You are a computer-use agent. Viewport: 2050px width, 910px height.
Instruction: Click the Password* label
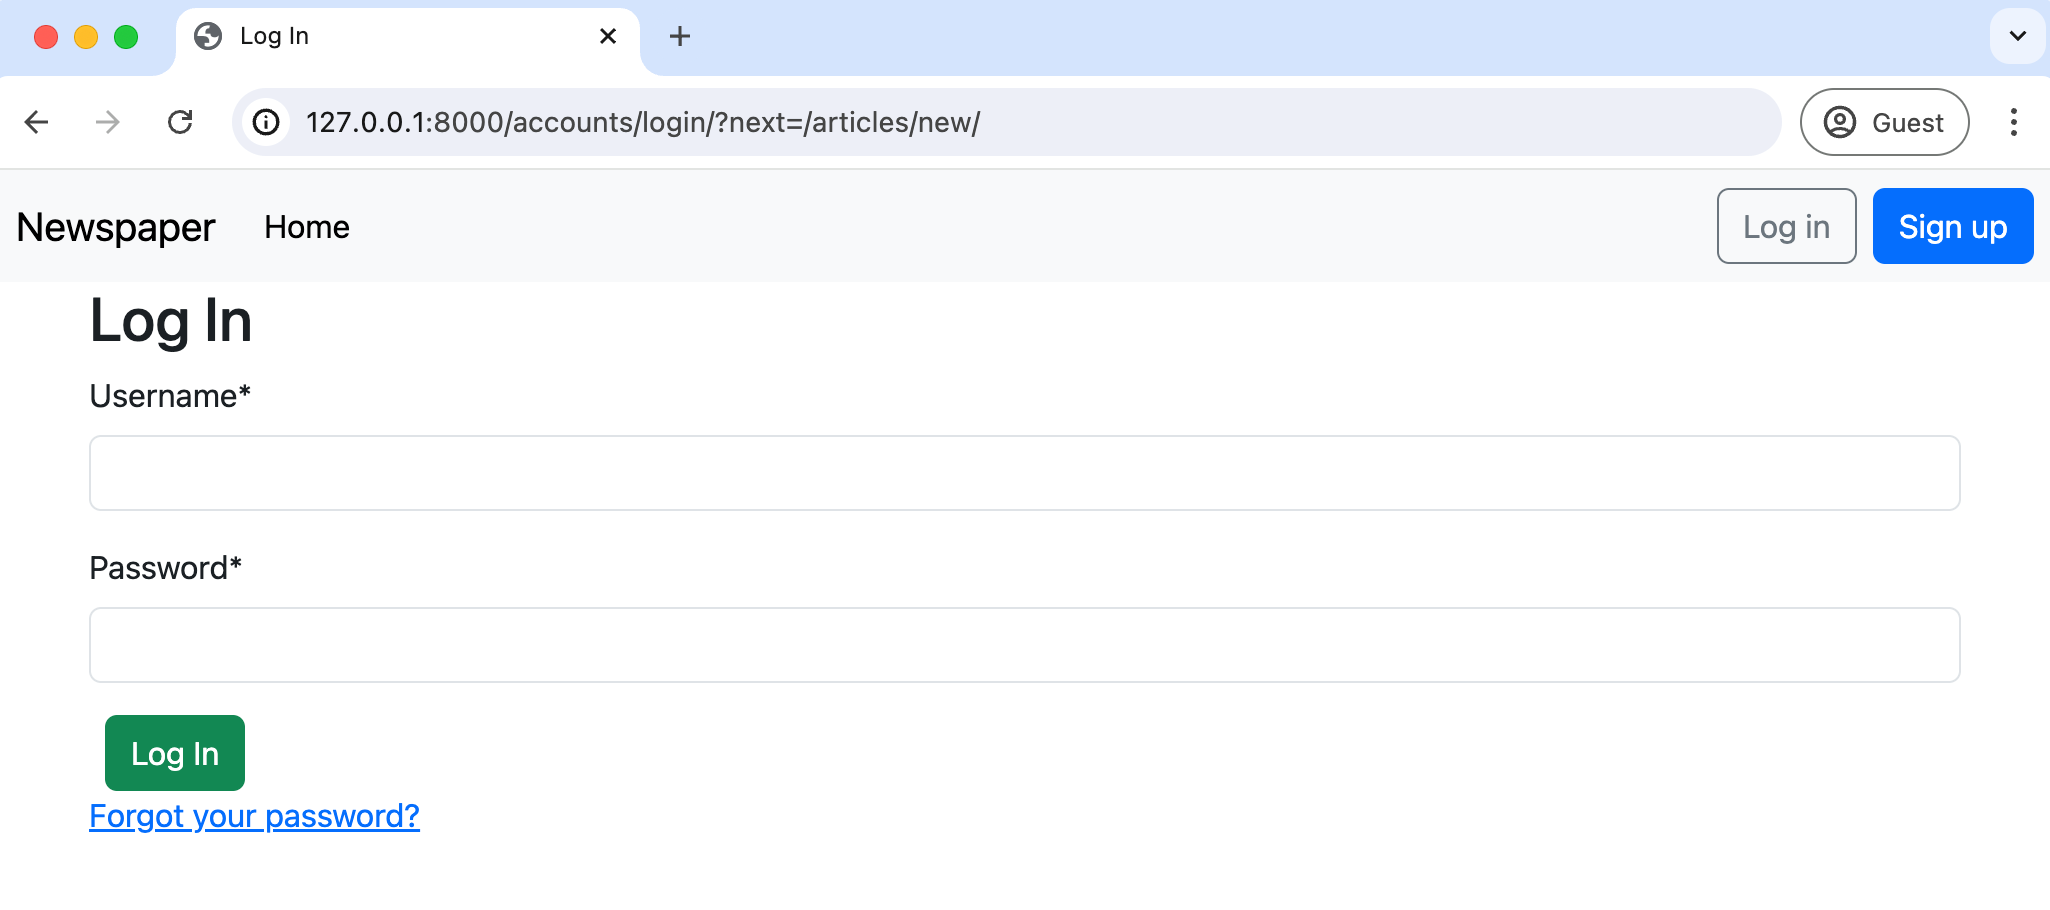(166, 568)
